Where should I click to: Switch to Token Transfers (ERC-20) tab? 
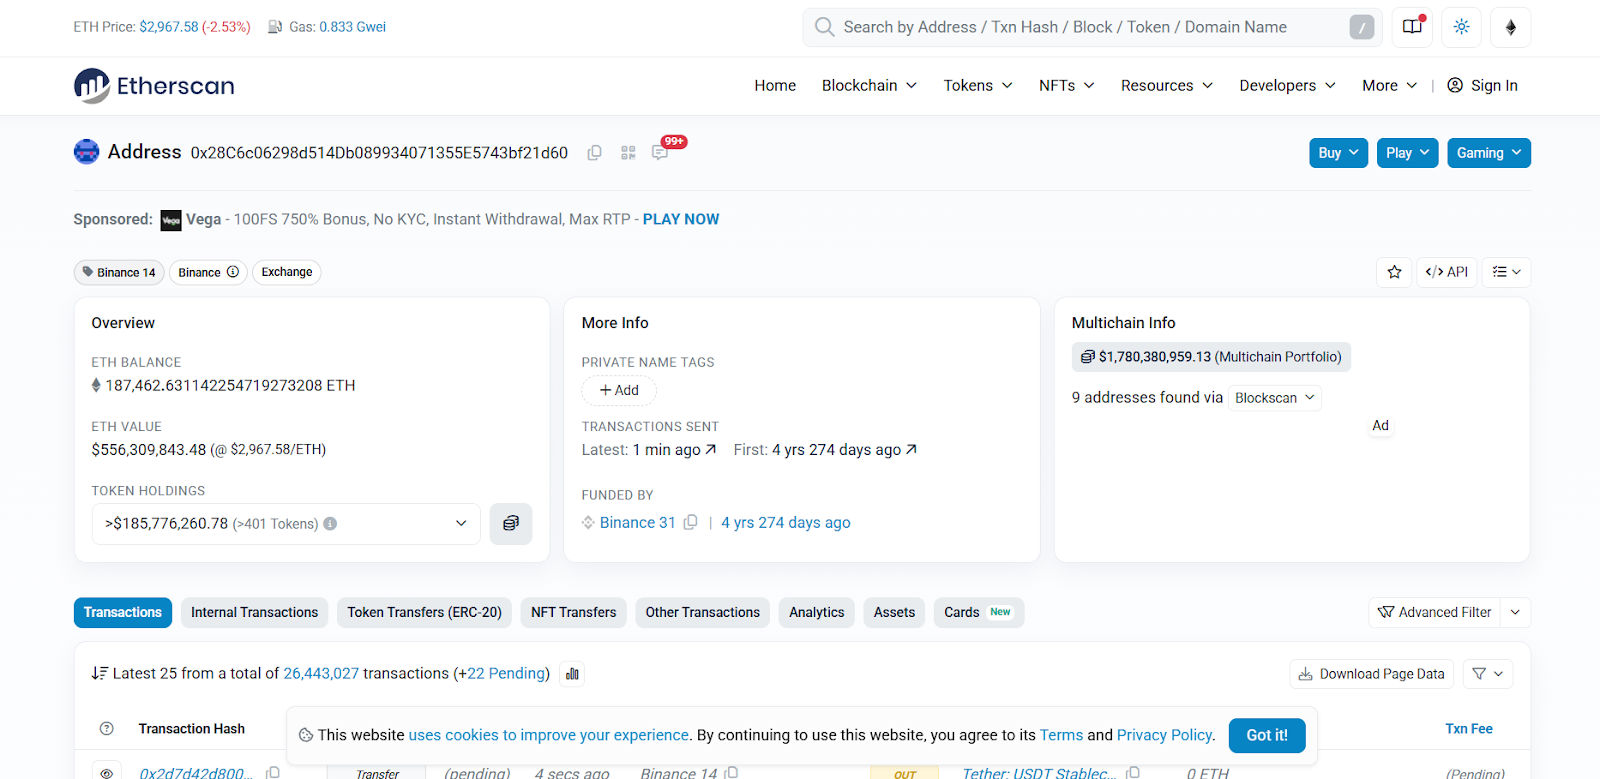(425, 613)
